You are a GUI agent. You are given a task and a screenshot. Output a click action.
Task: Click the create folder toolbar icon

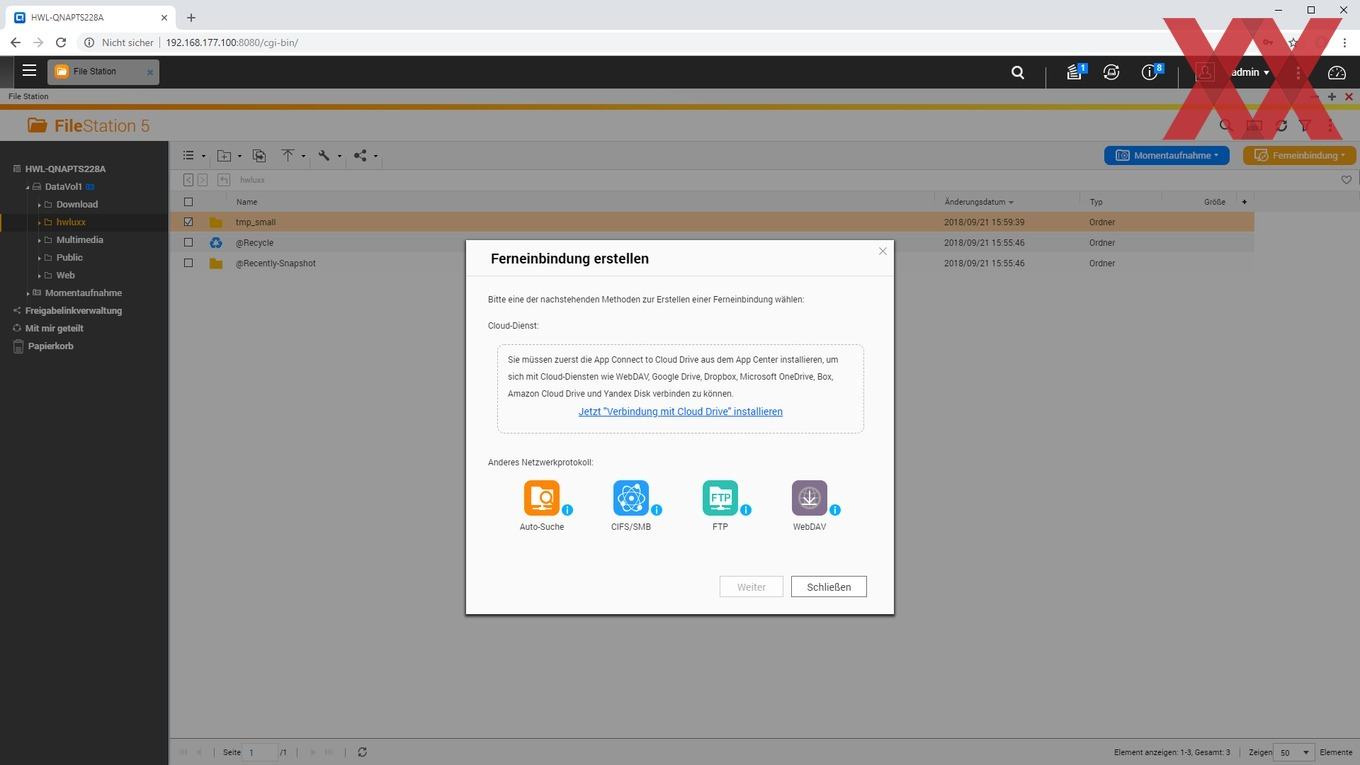coord(224,155)
